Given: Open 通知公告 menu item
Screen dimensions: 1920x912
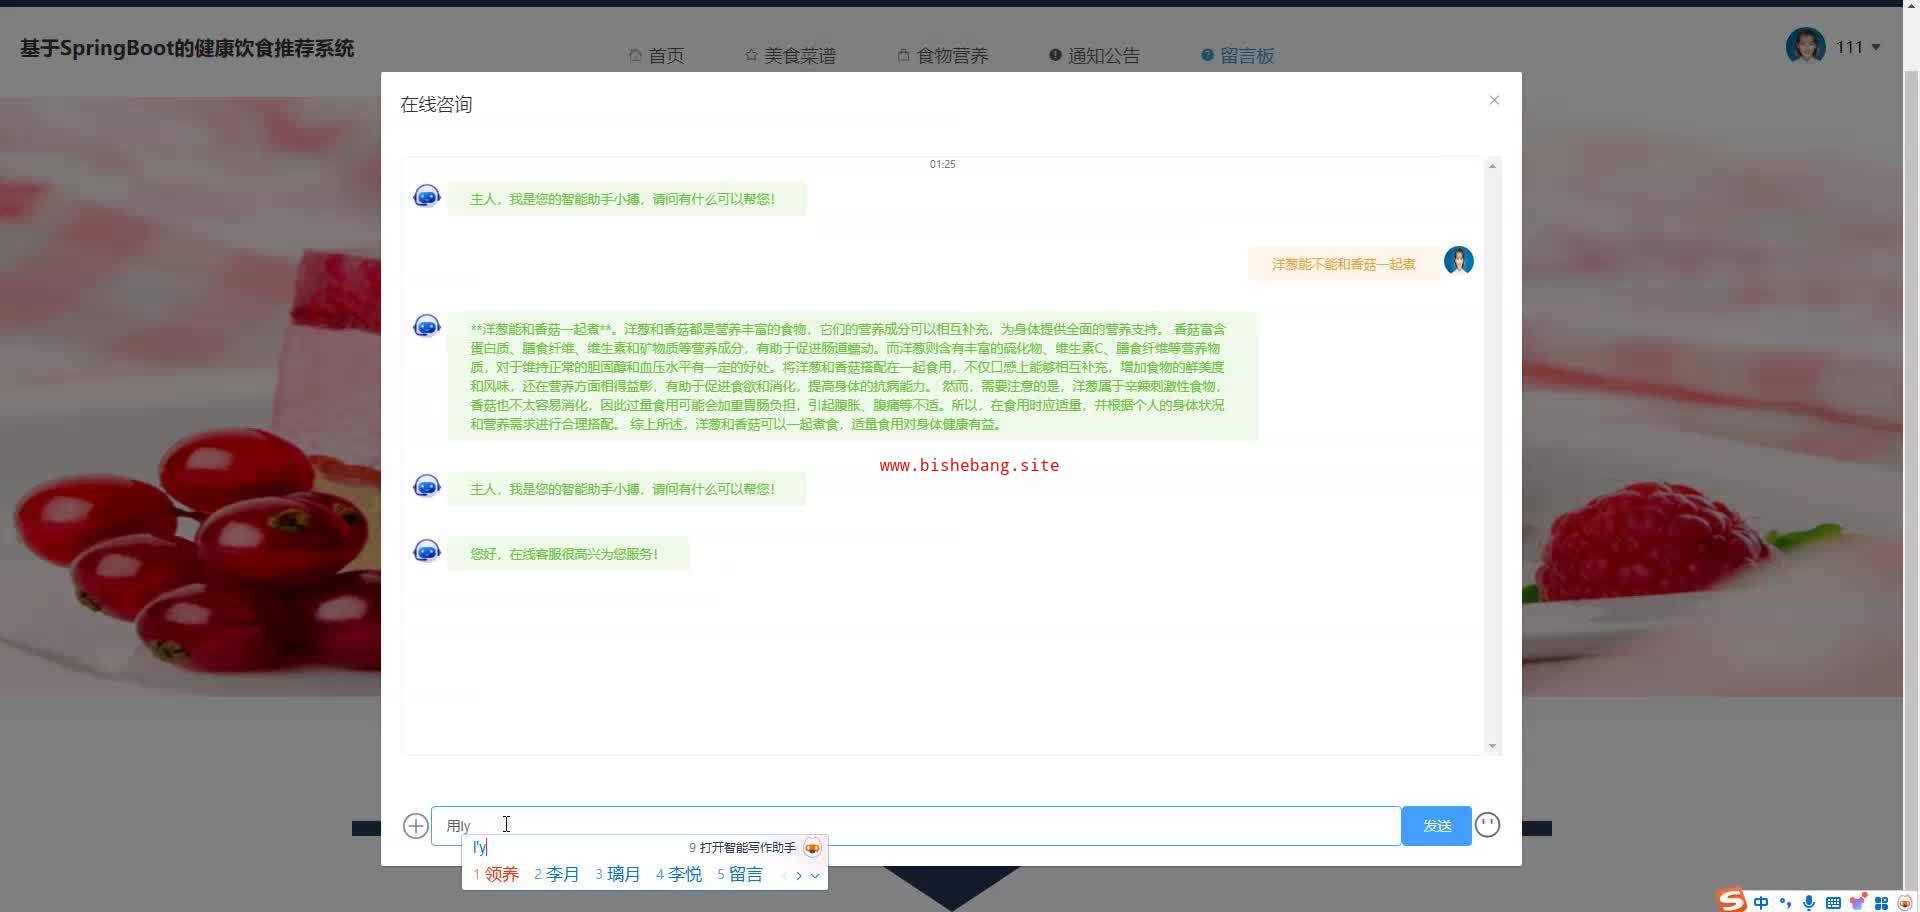Looking at the screenshot, I should (x=1095, y=56).
